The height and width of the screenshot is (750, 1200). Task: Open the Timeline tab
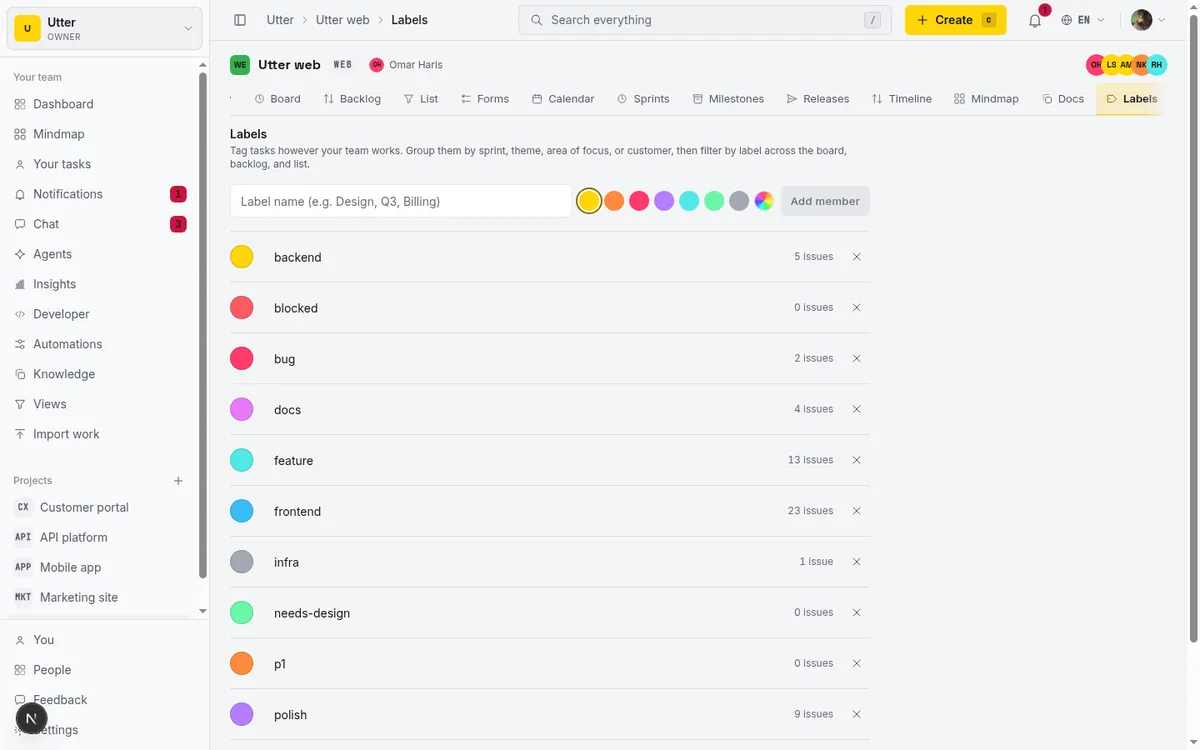pyautogui.click(x=902, y=99)
